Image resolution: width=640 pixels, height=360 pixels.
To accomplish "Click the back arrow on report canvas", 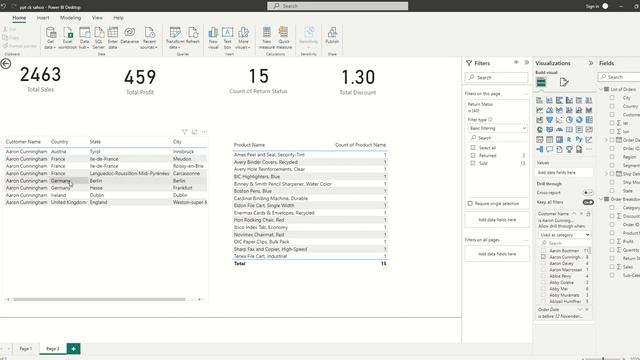I will click(x=6, y=64).
